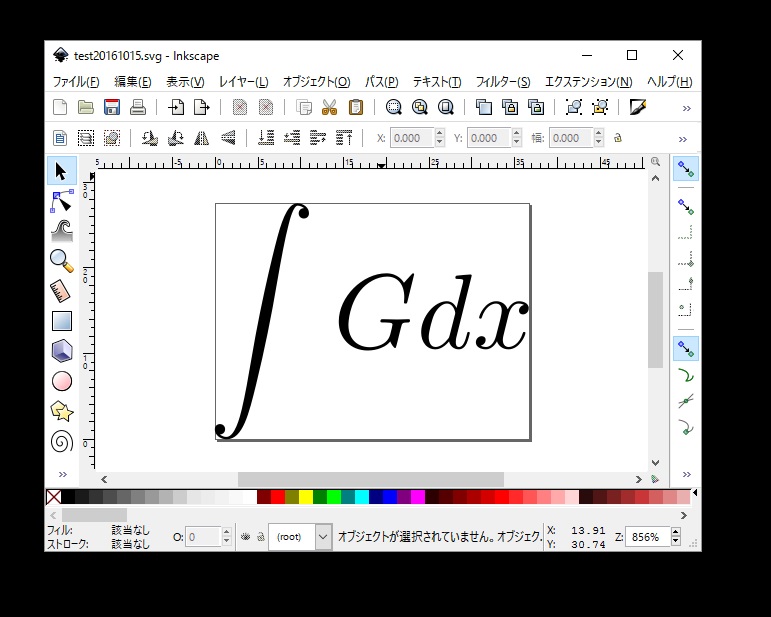Image resolution: width=771 pixels, height=617 pixels.
Task: Open the XML editor pencil icon
Action: point(637,107)
